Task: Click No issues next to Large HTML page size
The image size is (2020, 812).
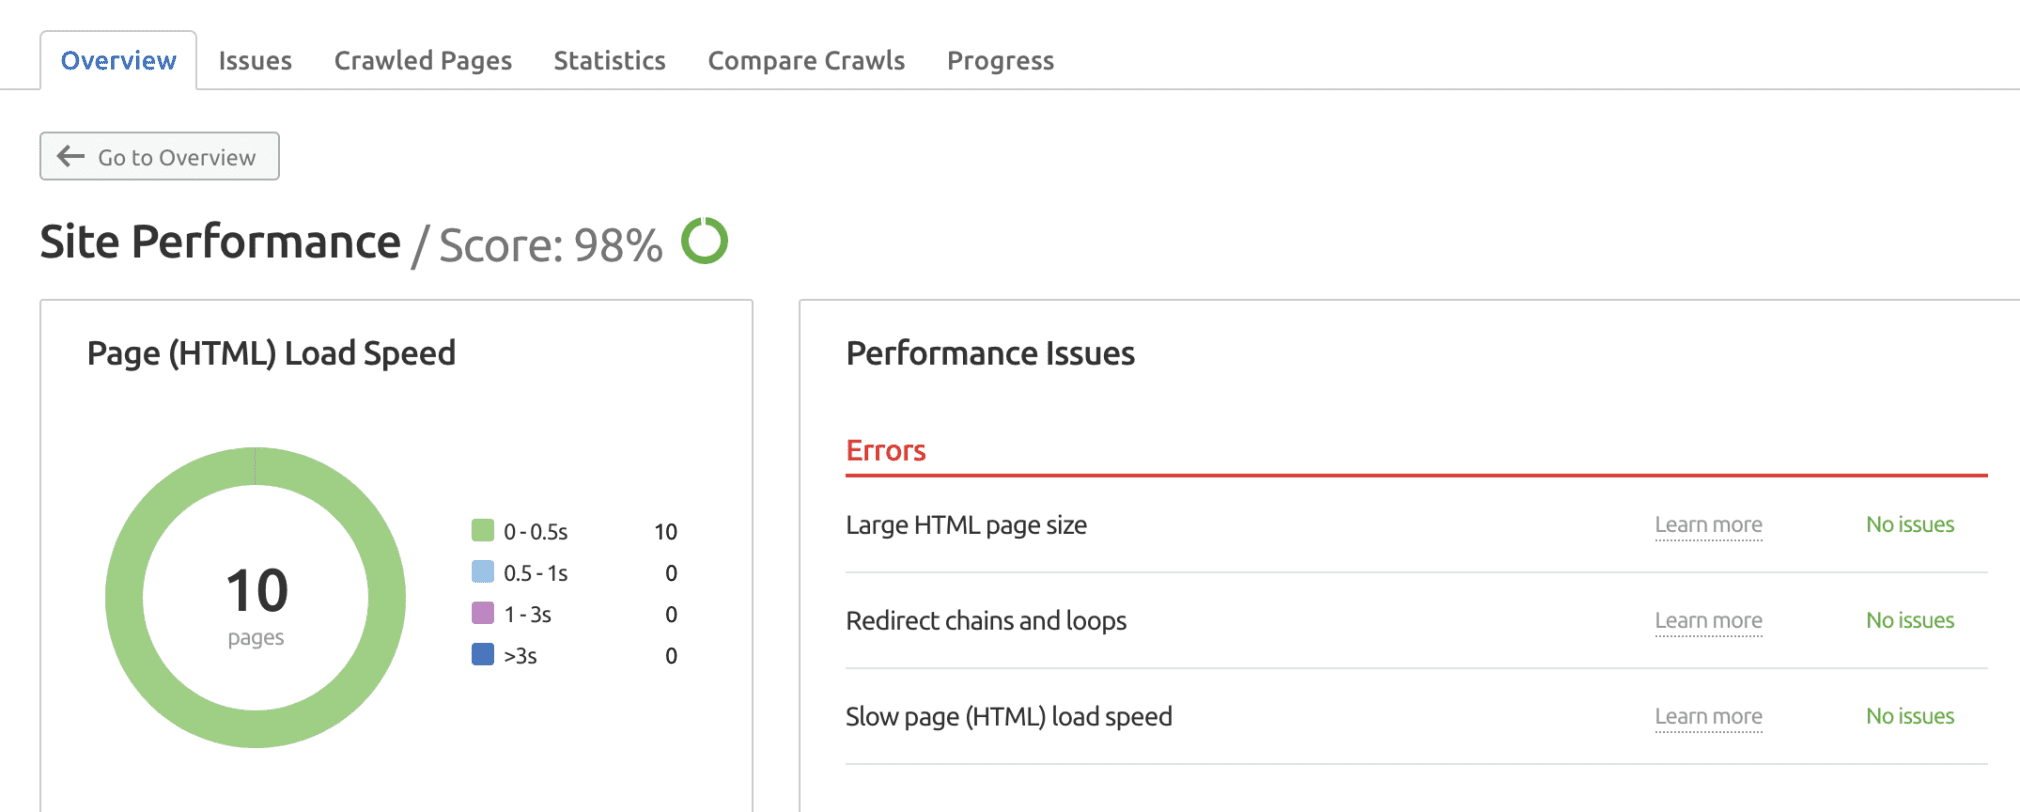Action: click(1909, 524)
